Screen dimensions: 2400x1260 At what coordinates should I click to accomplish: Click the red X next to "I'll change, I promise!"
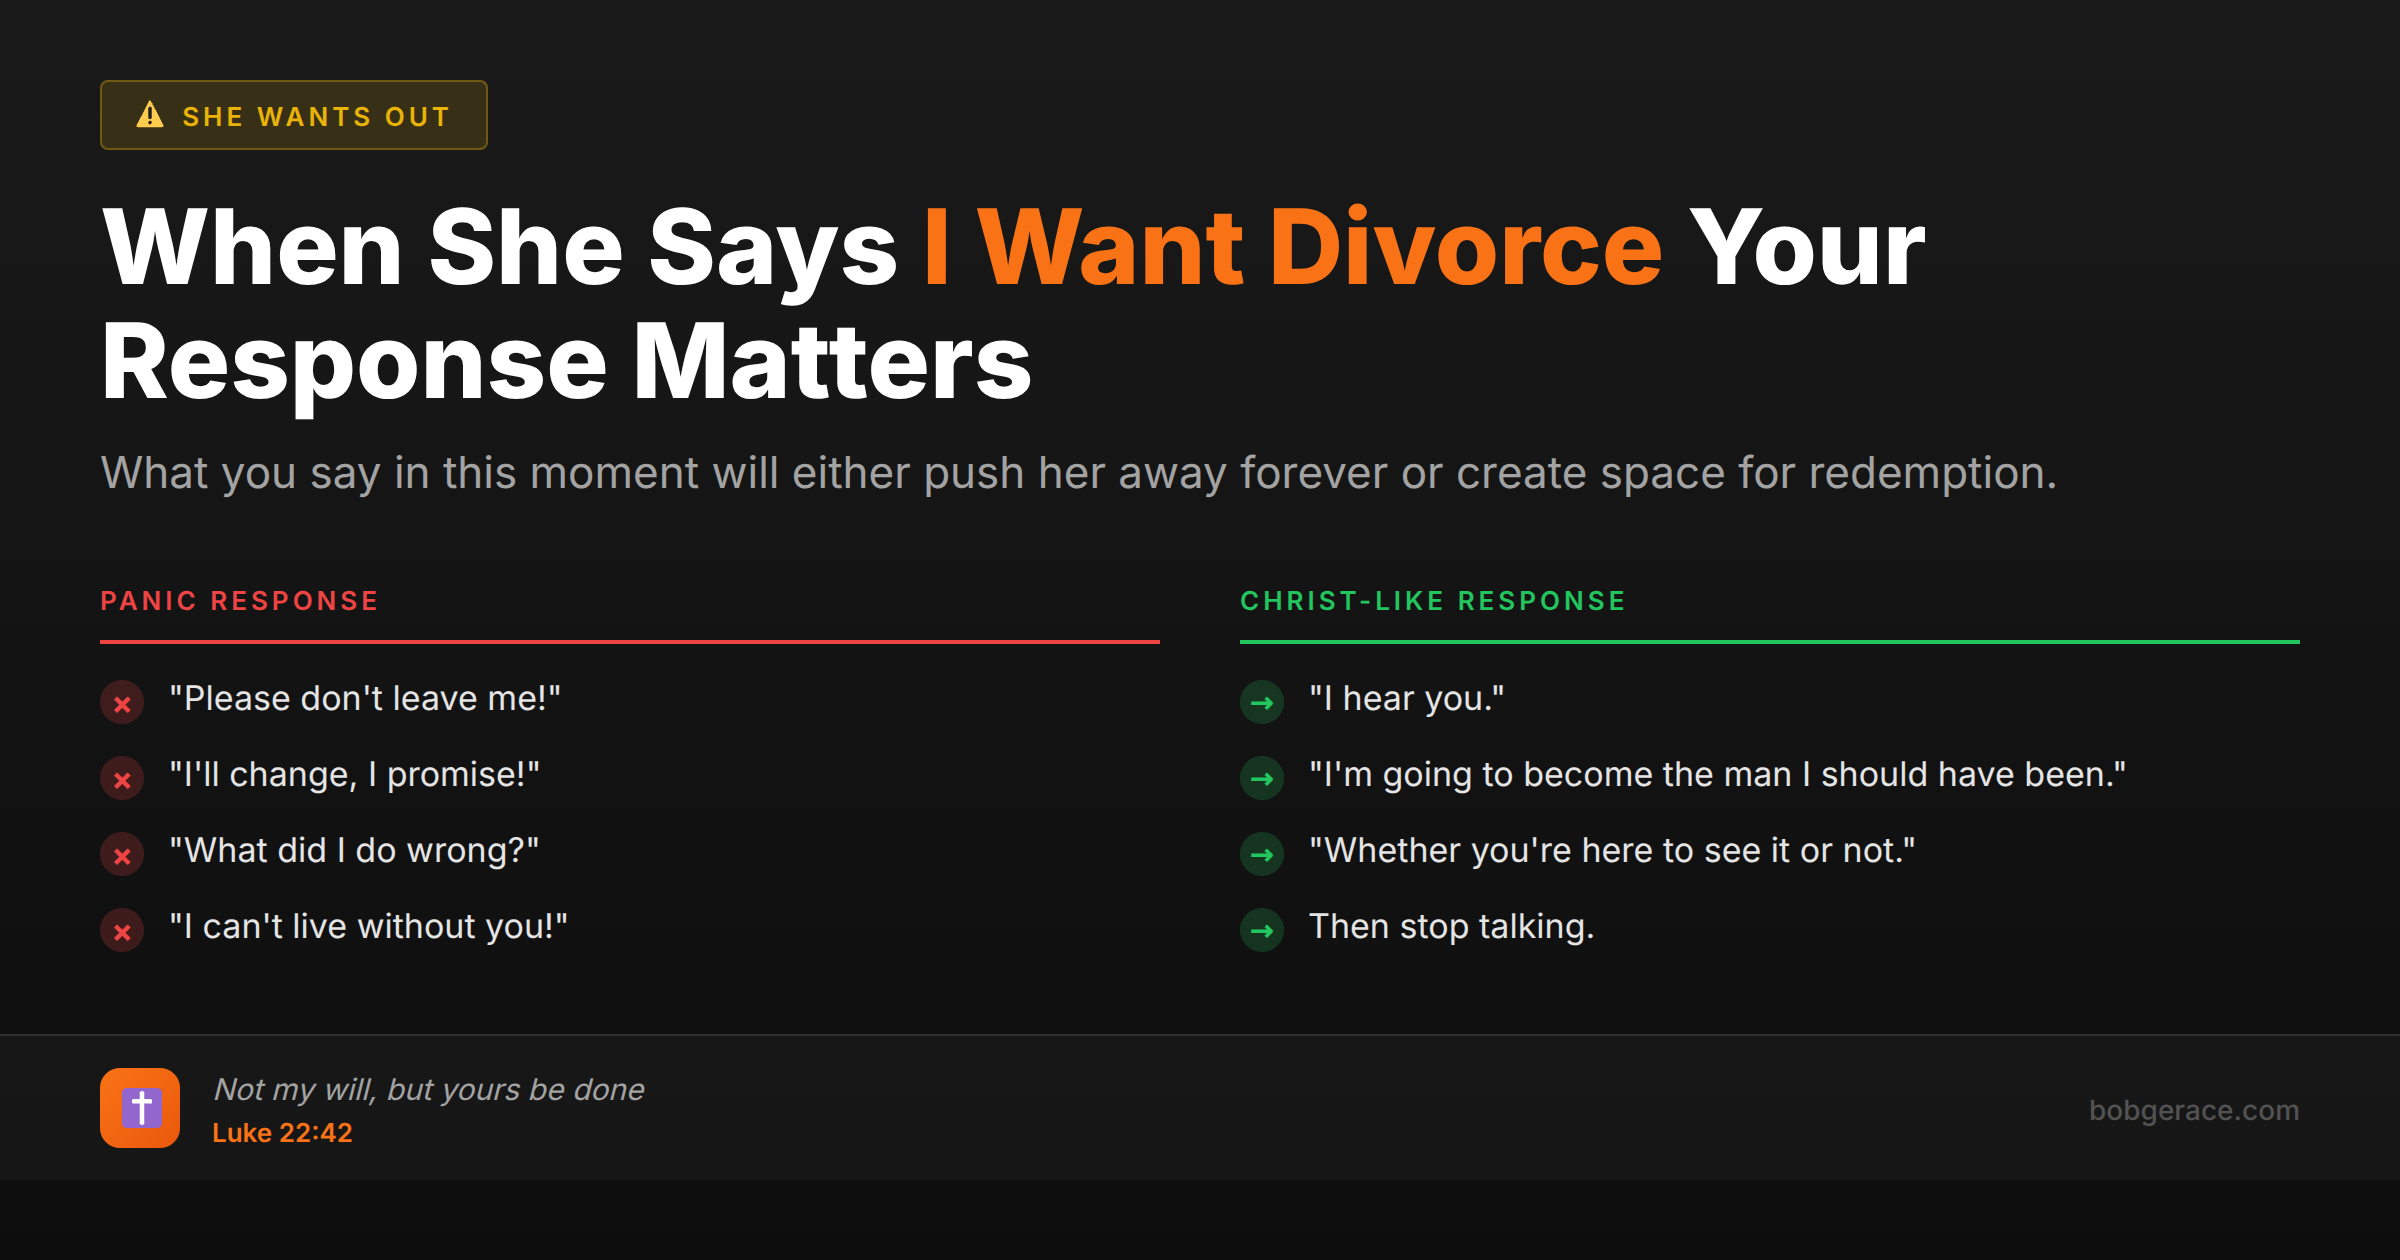point(122,779)
